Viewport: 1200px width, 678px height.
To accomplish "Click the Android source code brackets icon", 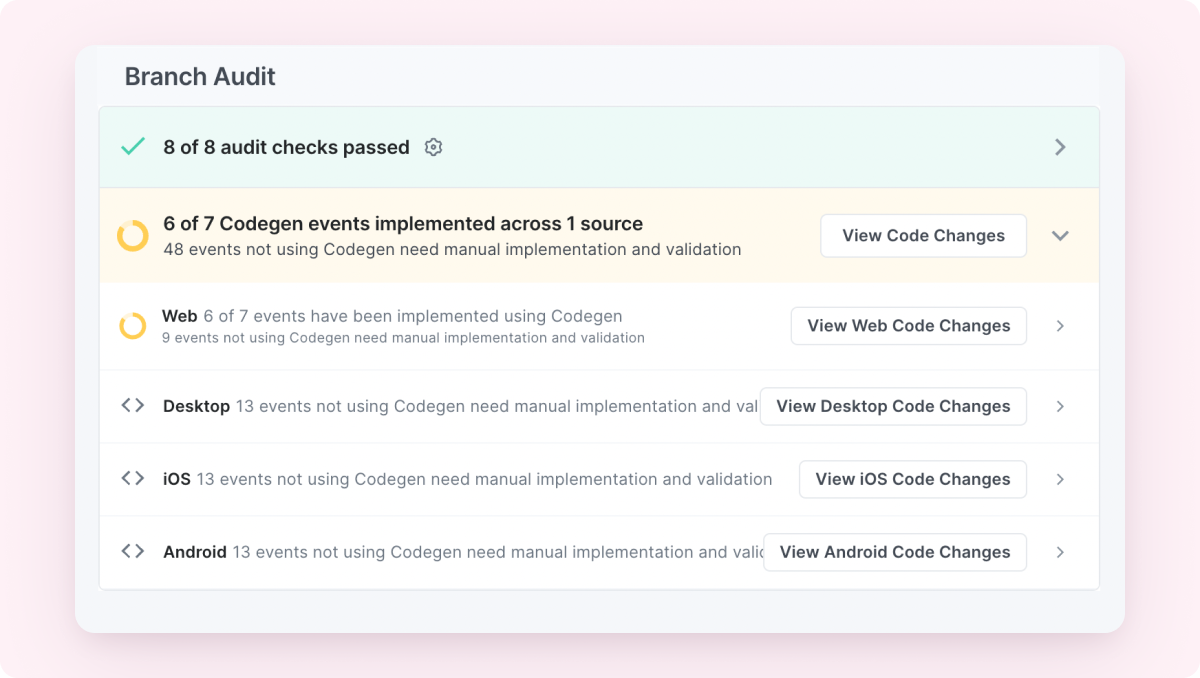I will (x=133, y=552).
